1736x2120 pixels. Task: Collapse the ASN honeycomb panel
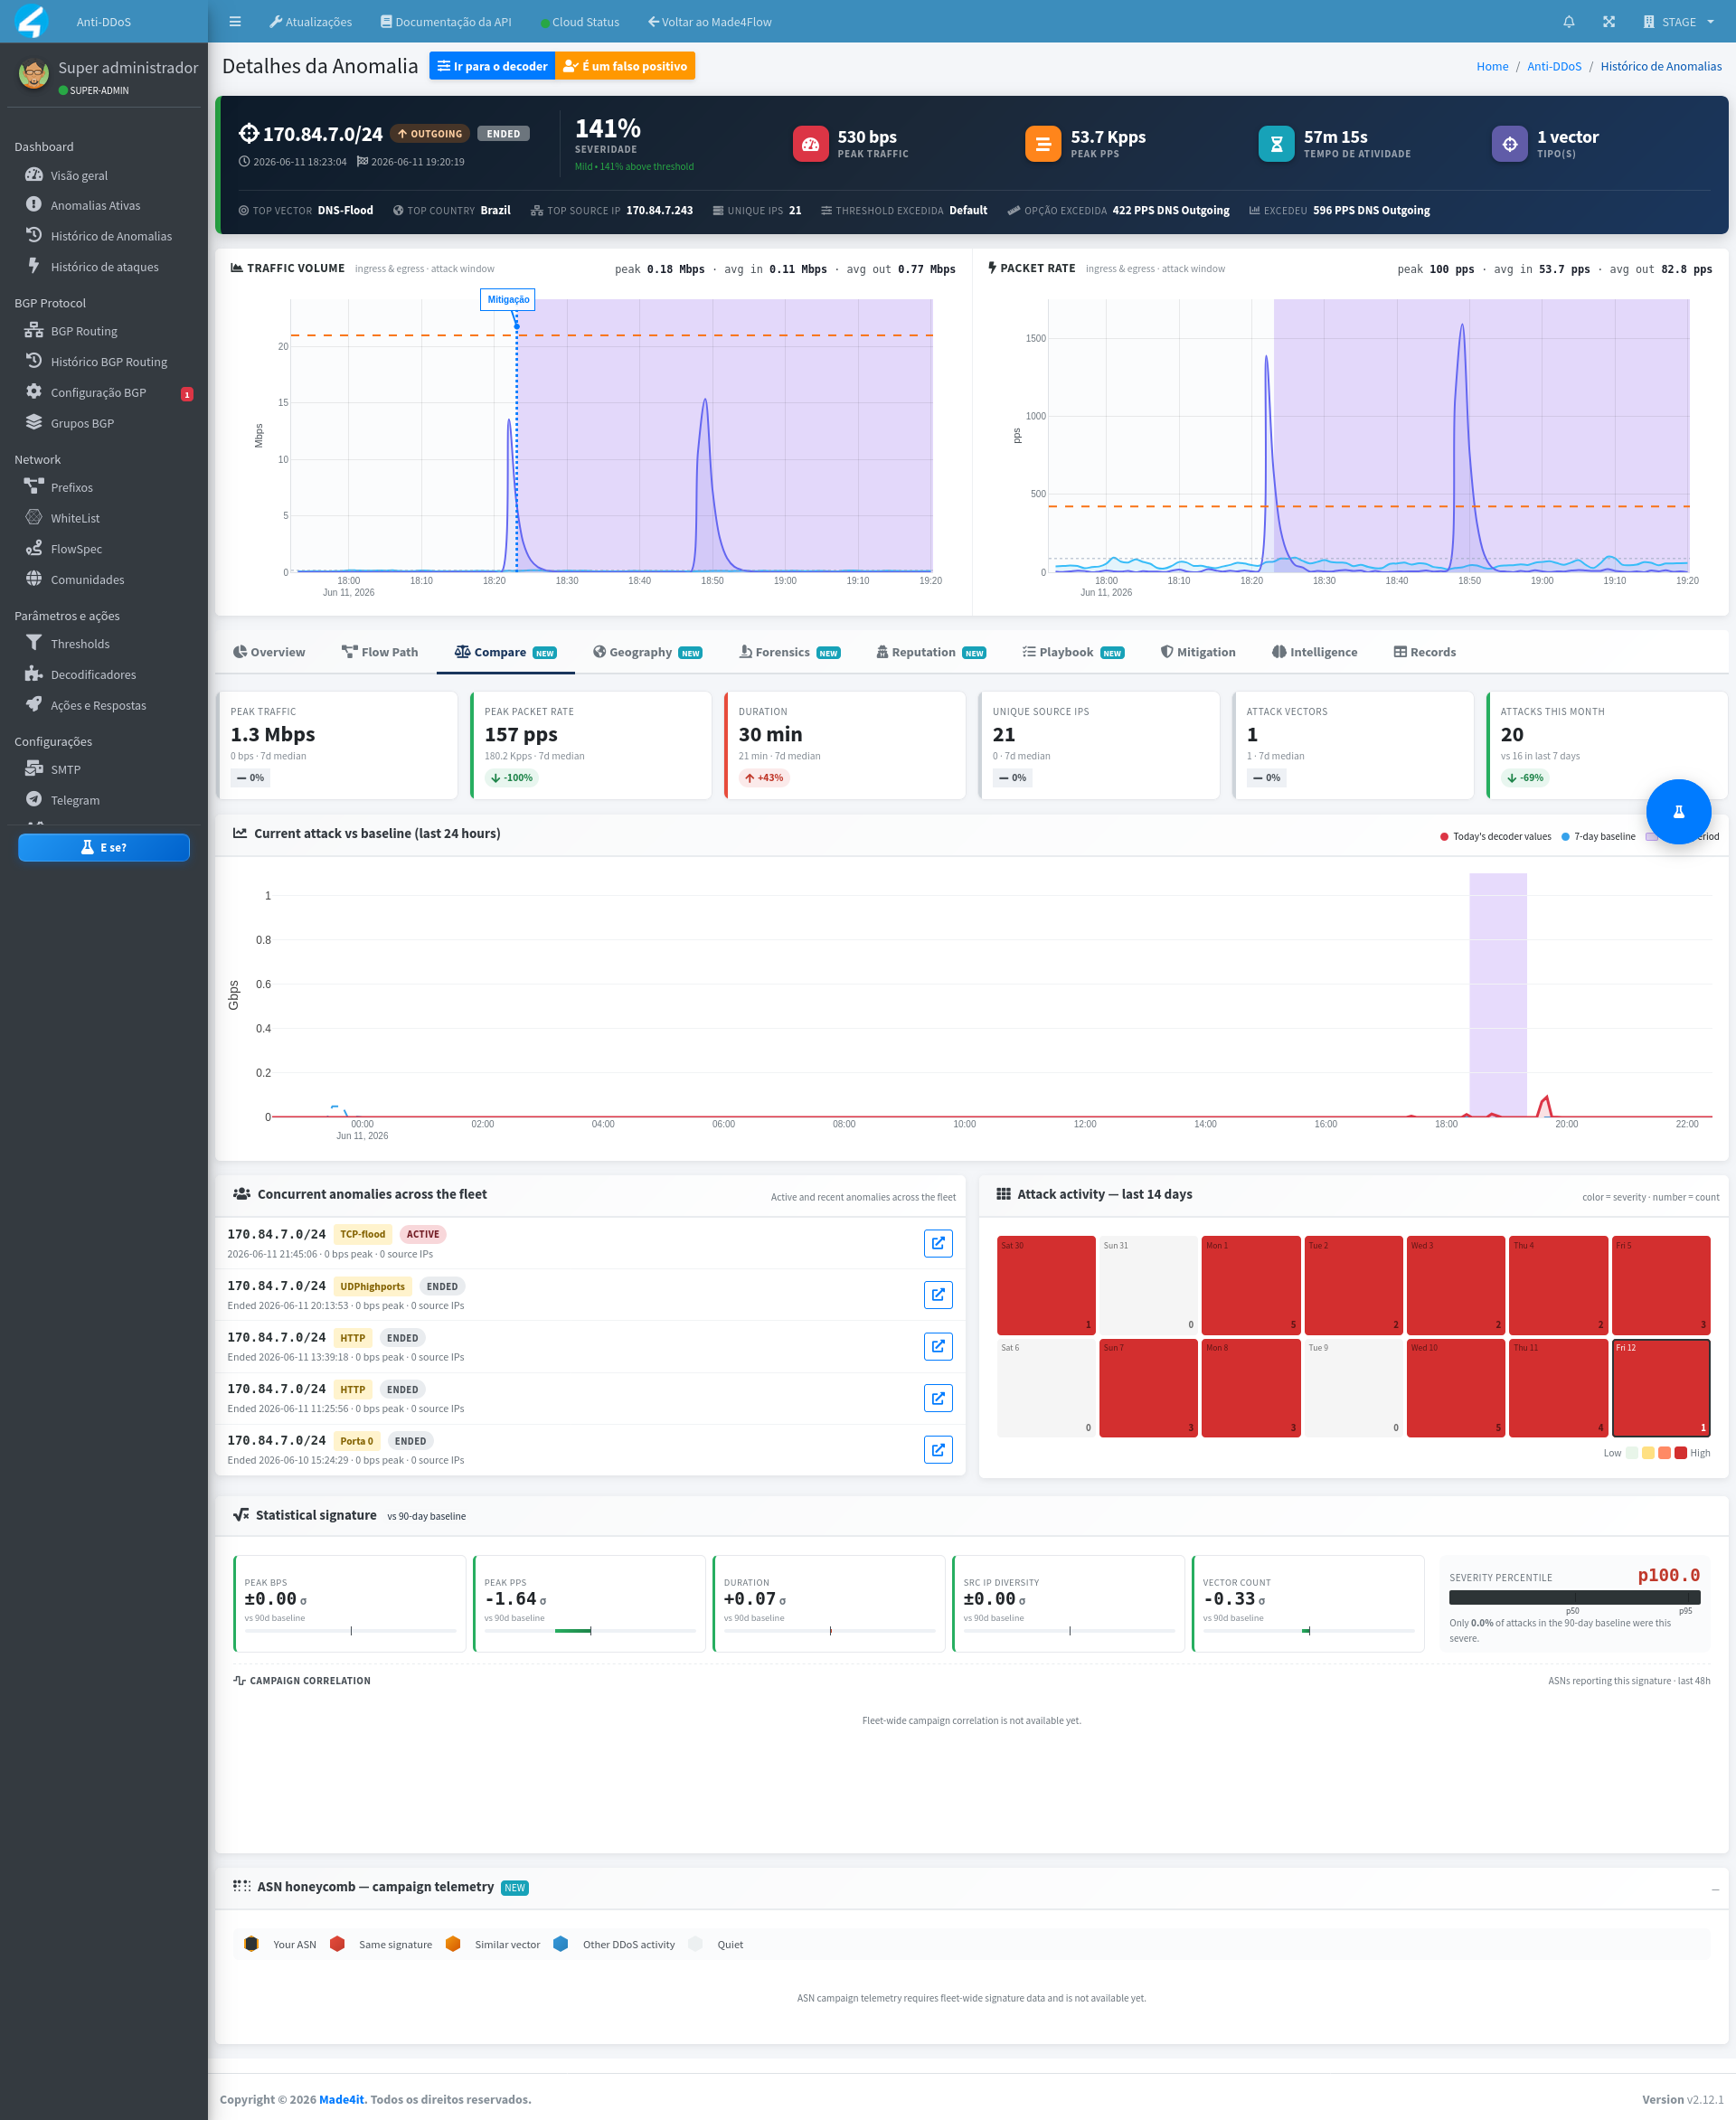[1715, 1889]
